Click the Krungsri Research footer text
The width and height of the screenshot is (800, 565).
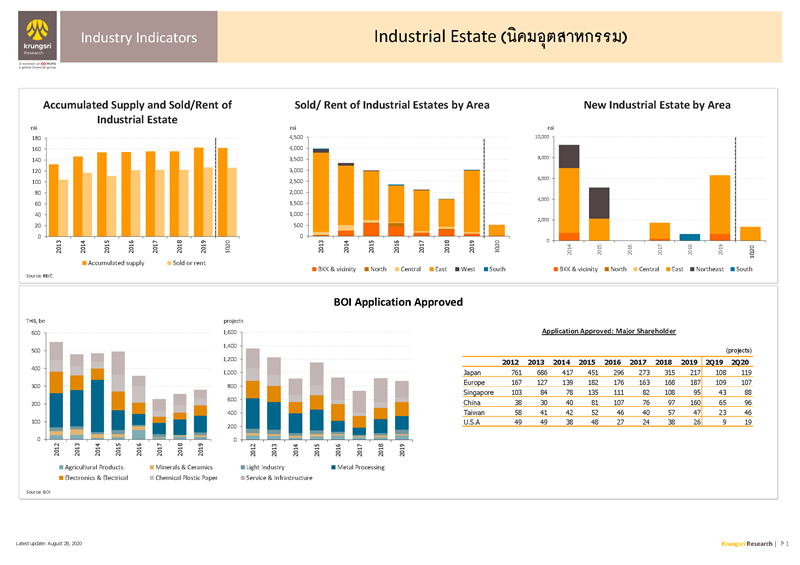tap(747, 543)
